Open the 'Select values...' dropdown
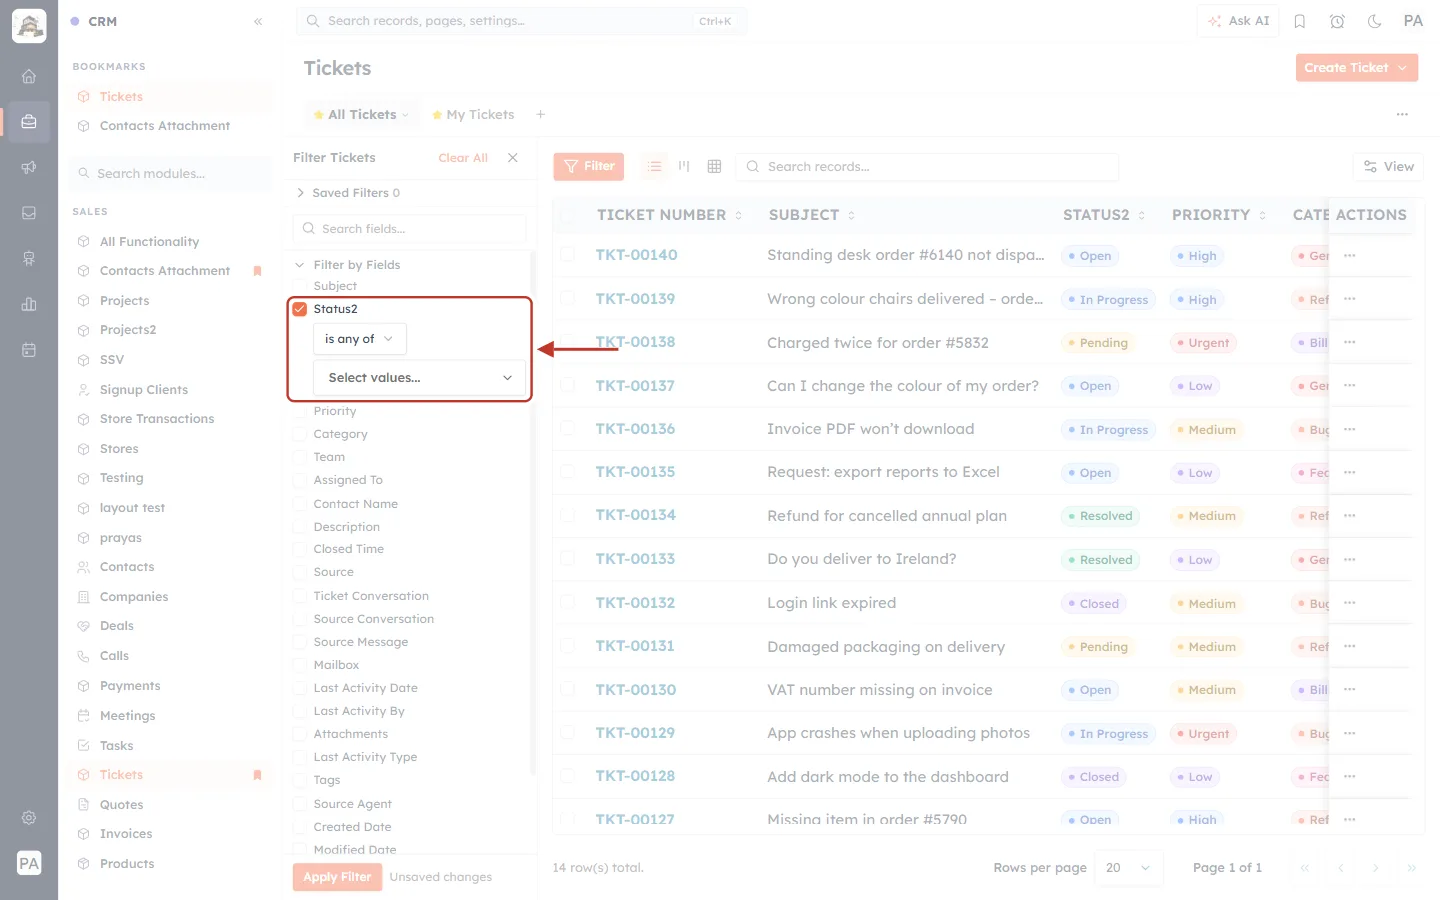The image size is (1440, 900). 419,378
